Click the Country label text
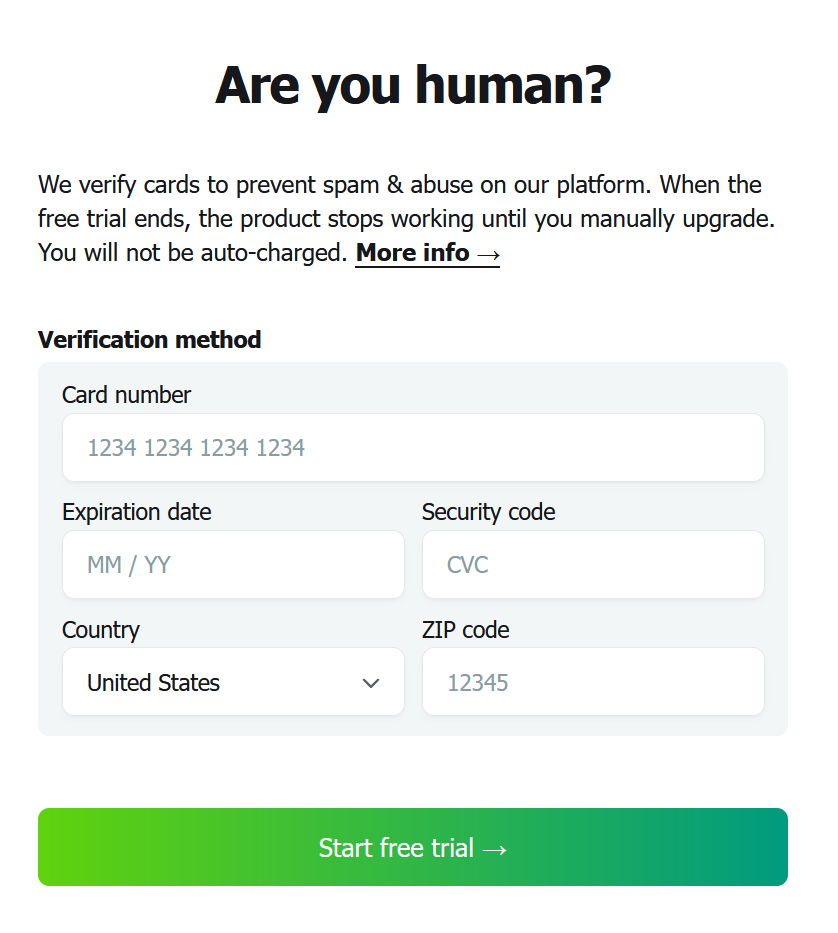 click(x=100, y=630)
